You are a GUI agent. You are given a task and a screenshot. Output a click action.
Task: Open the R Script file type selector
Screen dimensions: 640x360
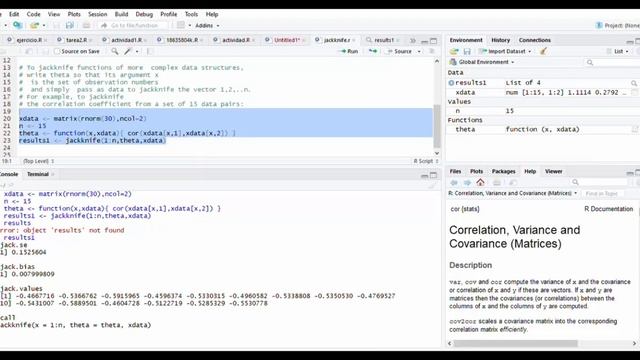coord(426,161)
